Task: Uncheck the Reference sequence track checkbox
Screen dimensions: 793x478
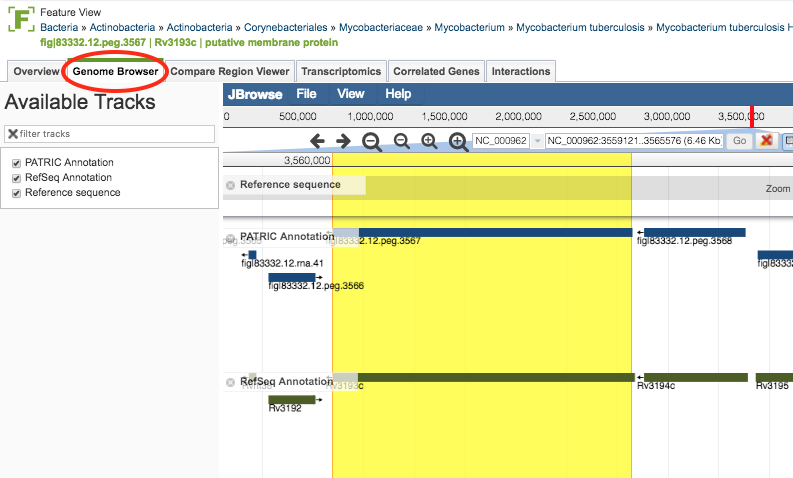Action: [16, 193]
